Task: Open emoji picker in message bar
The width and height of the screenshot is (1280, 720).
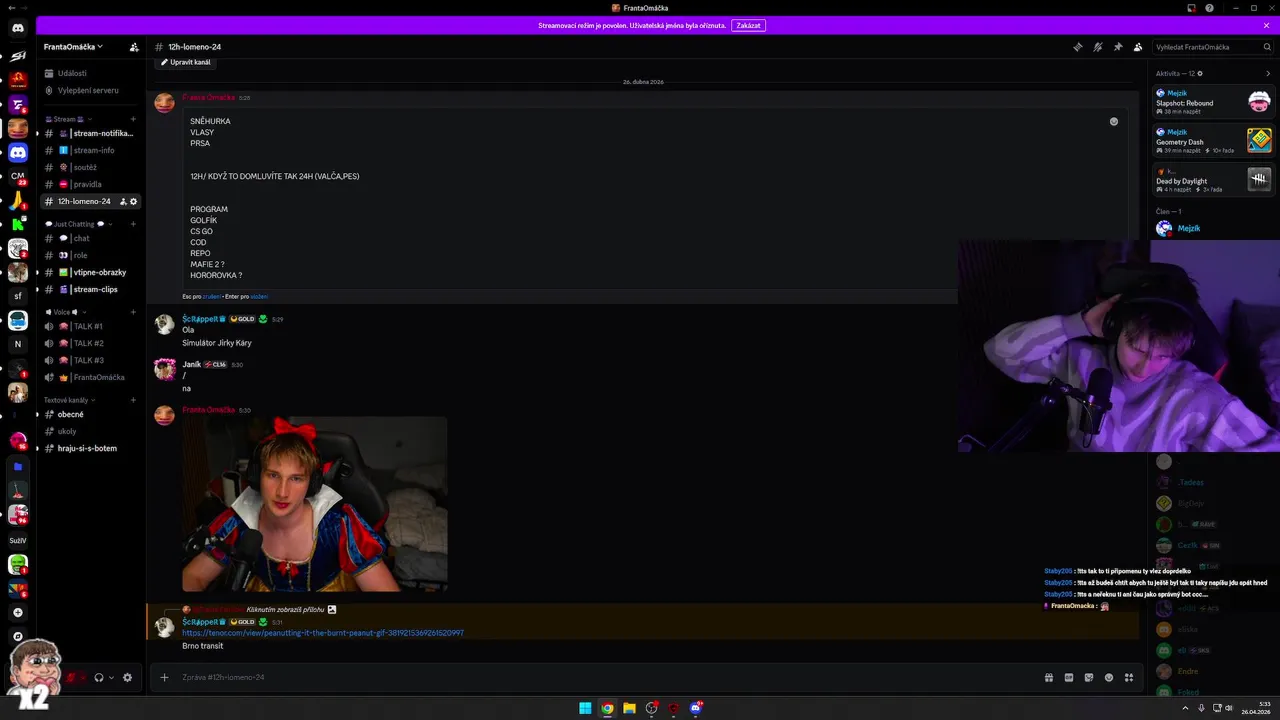Action: [x=1109, y=677]
